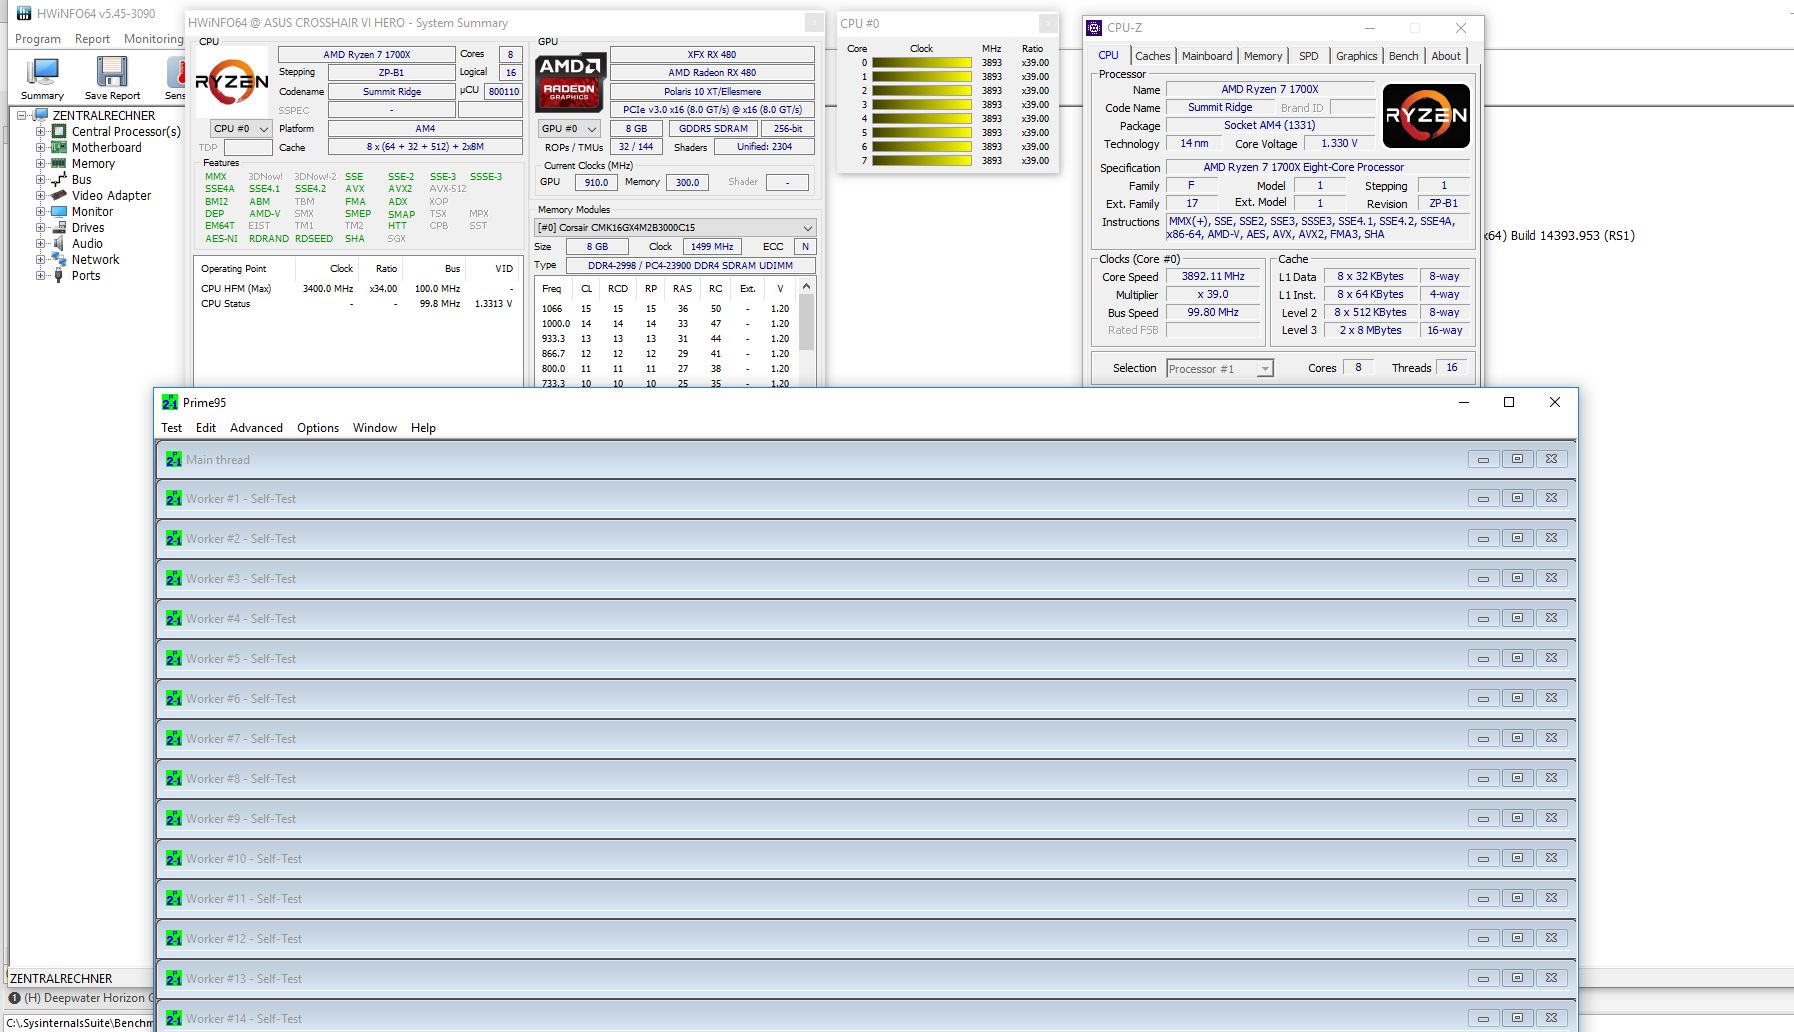Open the Prime95 Advanced menu
This screenshot has height=1032, width=1794.
pyautogui.click(x=256, y=427)
